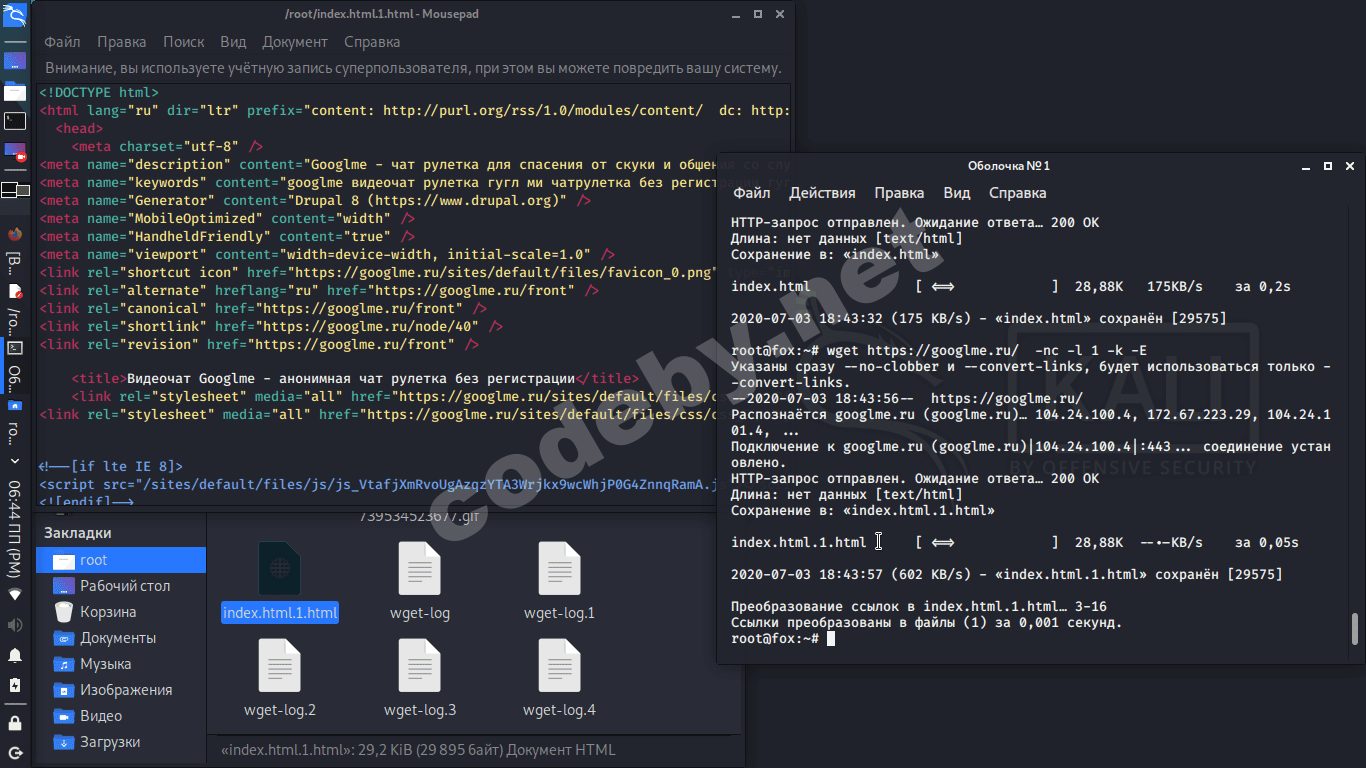Select the wget-log.2 file icon

pos(280,665)
